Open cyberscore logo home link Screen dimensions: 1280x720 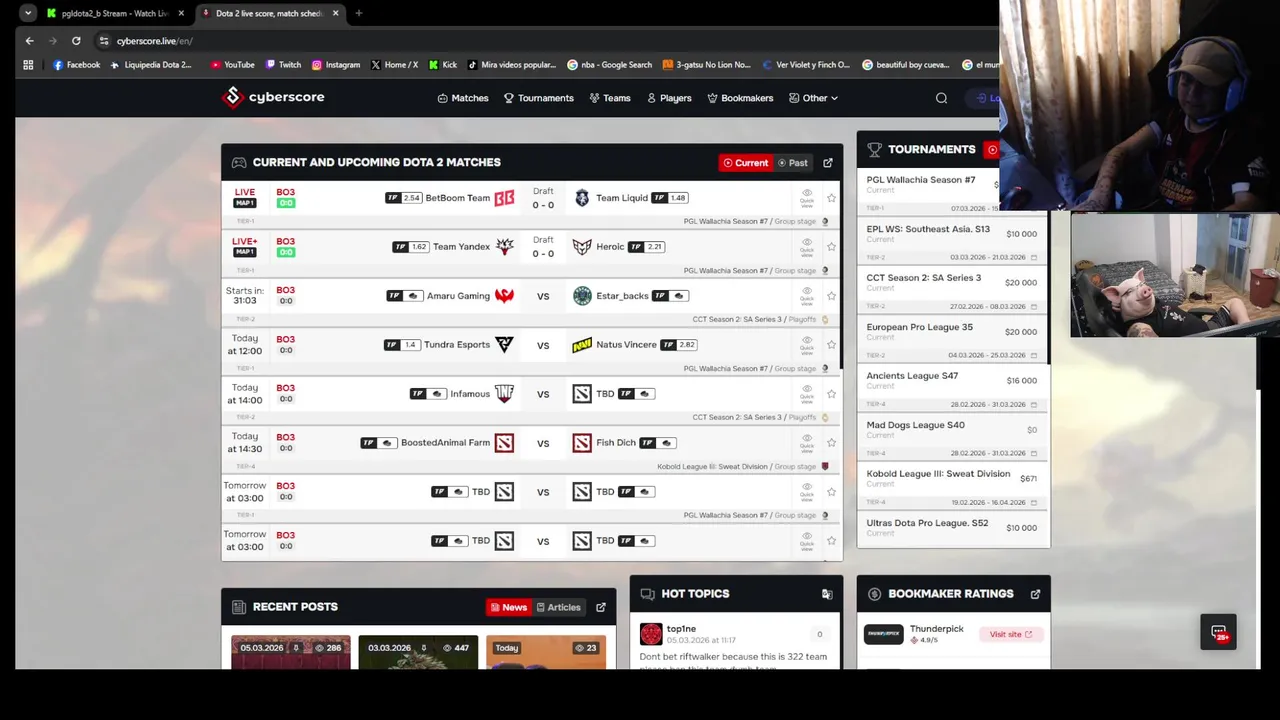(273, 97)
